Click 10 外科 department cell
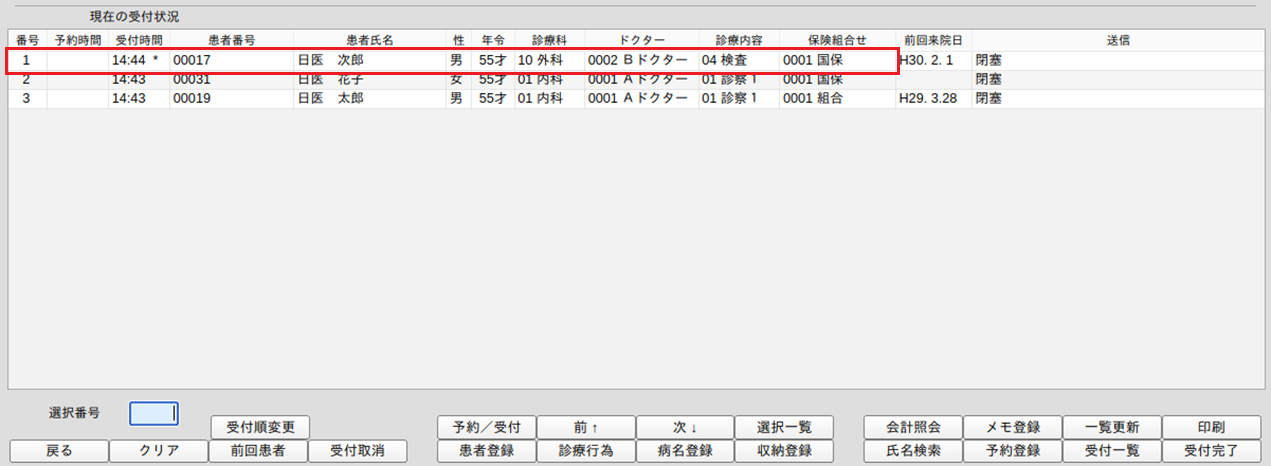 pyautogui.click(x=540, y=60)
